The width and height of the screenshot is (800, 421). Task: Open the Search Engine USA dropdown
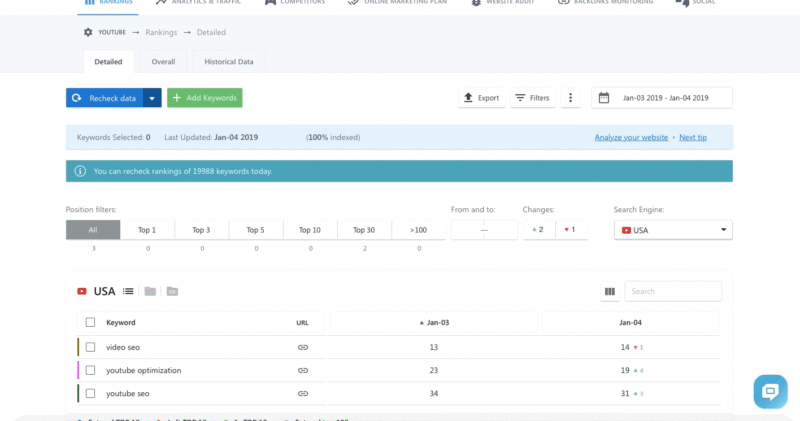pos(673,230)
